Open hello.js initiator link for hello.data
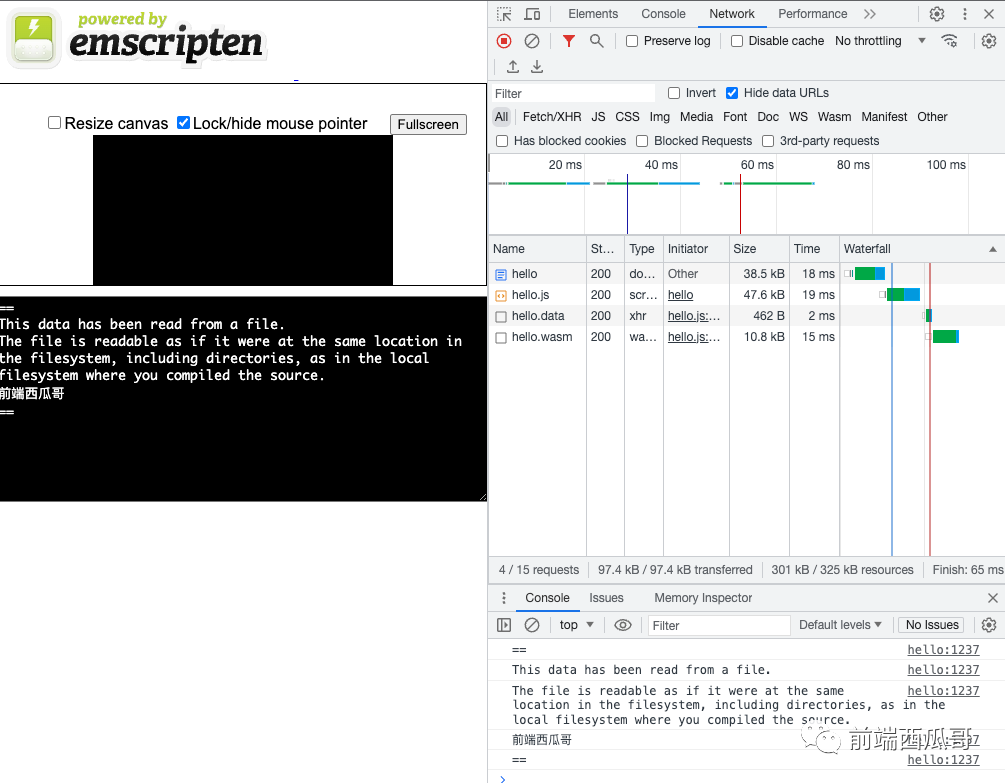Image resolution: width=1005 pixels, height=783 pixels. (694, 316)
